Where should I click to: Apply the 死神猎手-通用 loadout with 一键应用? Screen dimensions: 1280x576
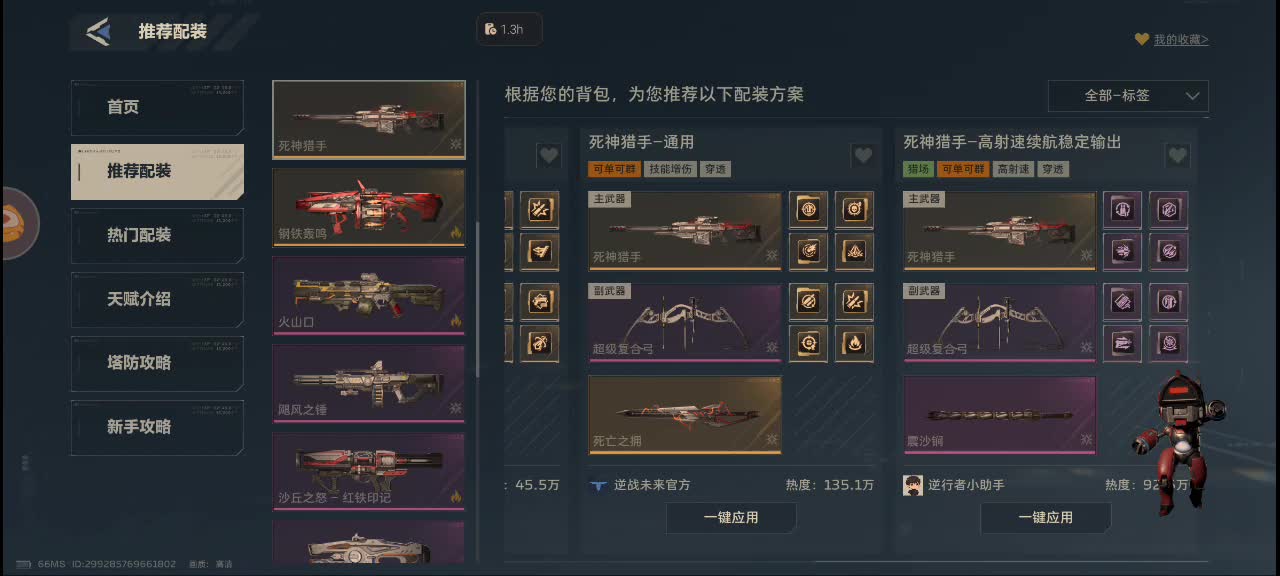(731, 517)
